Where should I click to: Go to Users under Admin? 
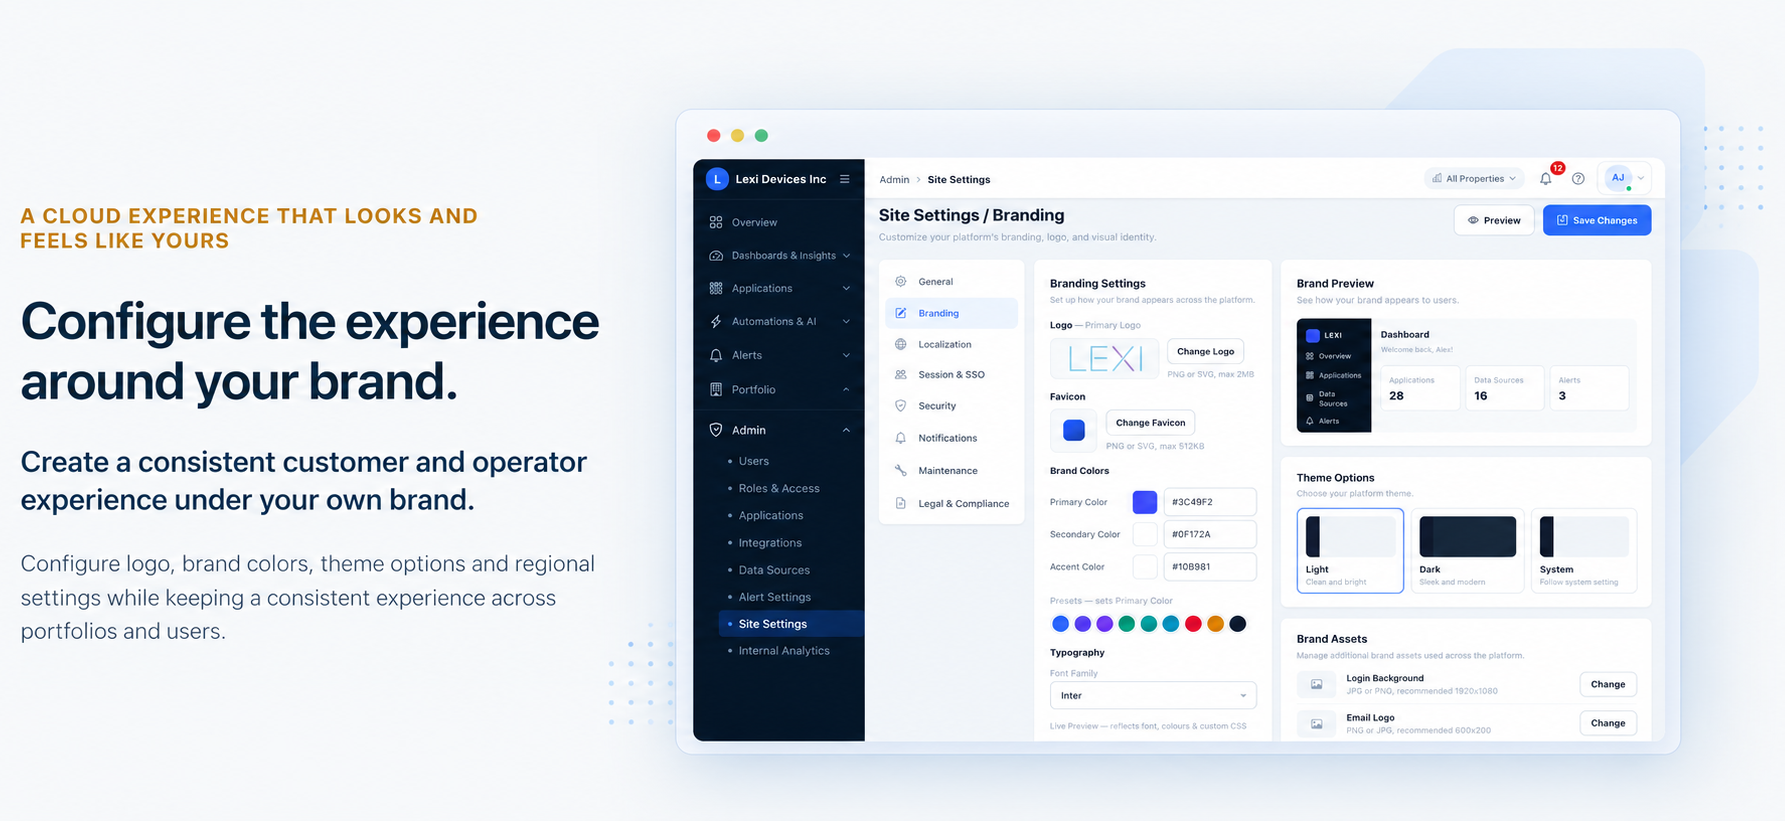click(x=753, y=461)
